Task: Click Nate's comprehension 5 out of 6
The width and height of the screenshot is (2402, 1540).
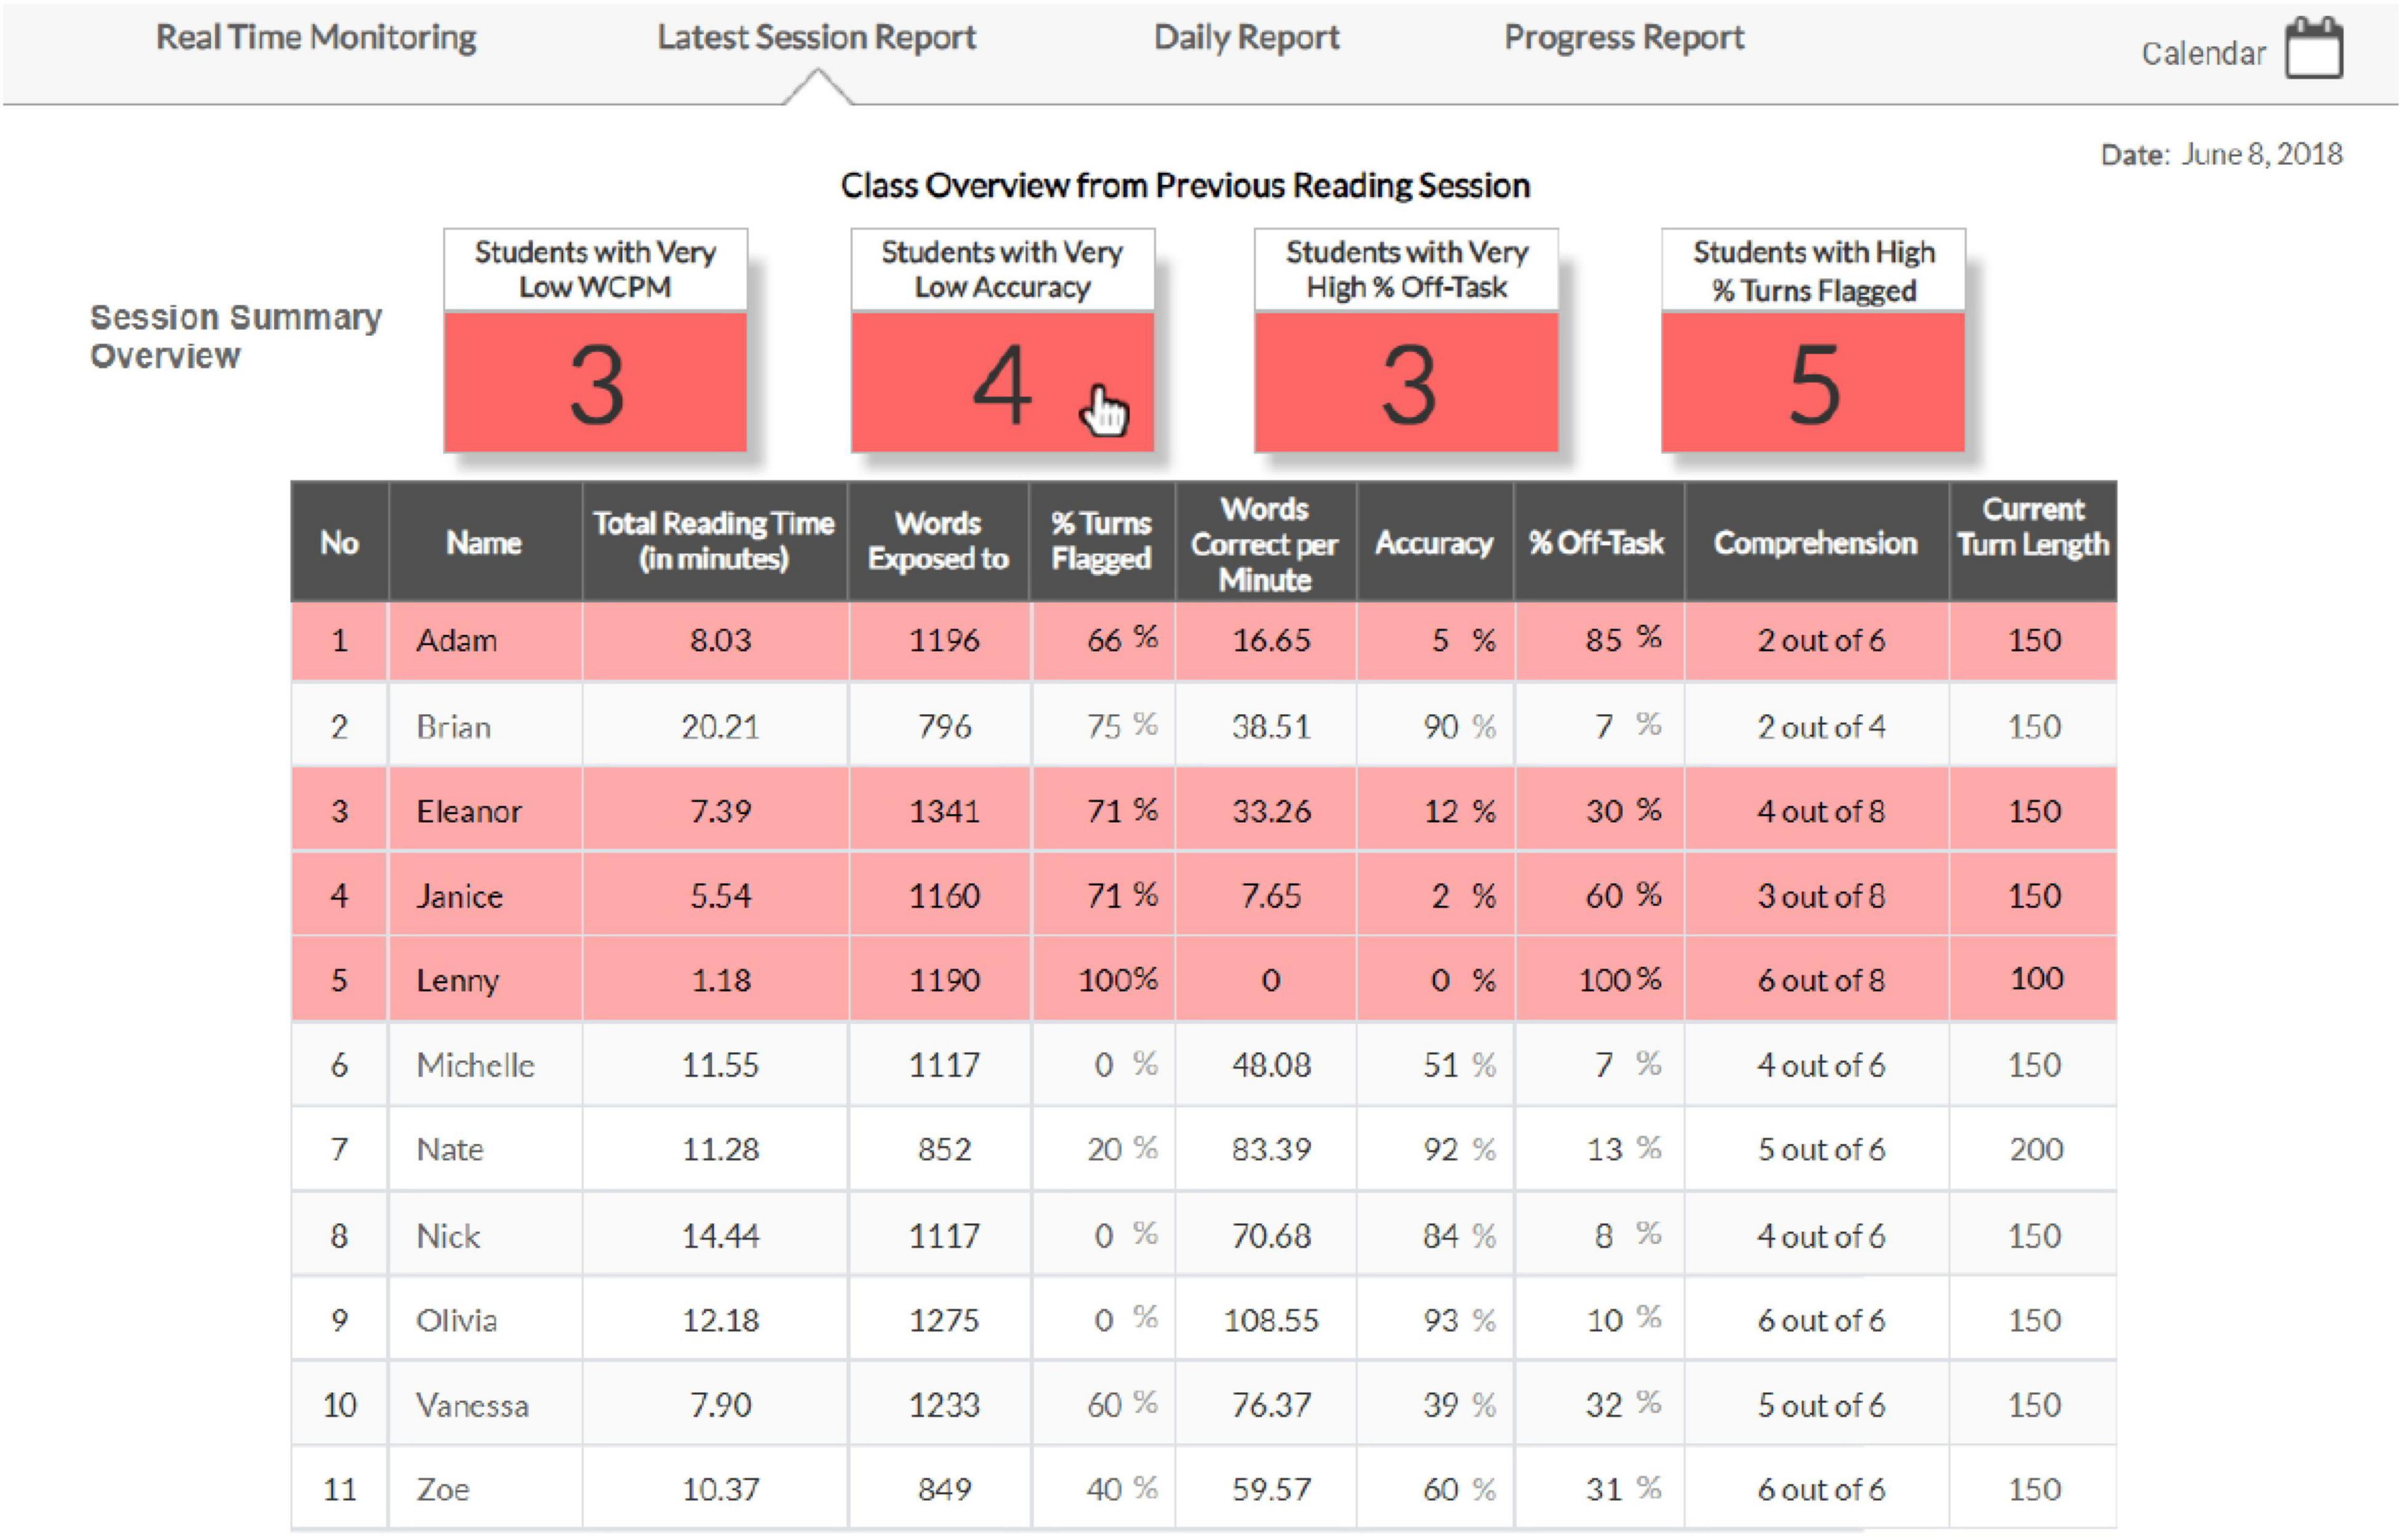Action: tap(1821, 1149)
